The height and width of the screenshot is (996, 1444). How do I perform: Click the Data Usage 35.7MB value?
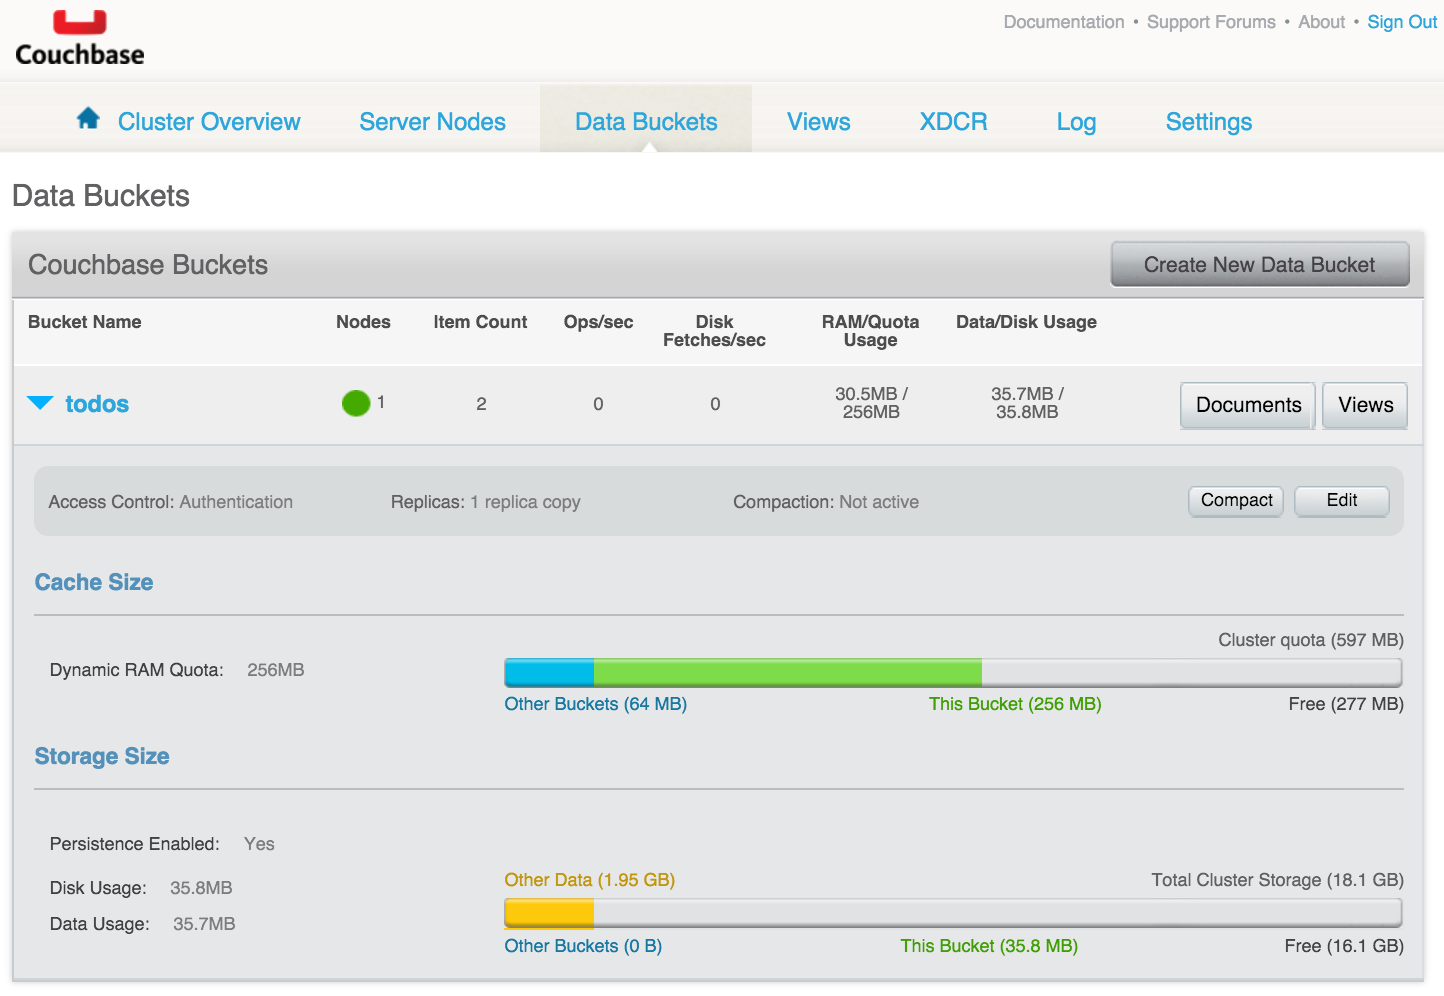point(204,924)
